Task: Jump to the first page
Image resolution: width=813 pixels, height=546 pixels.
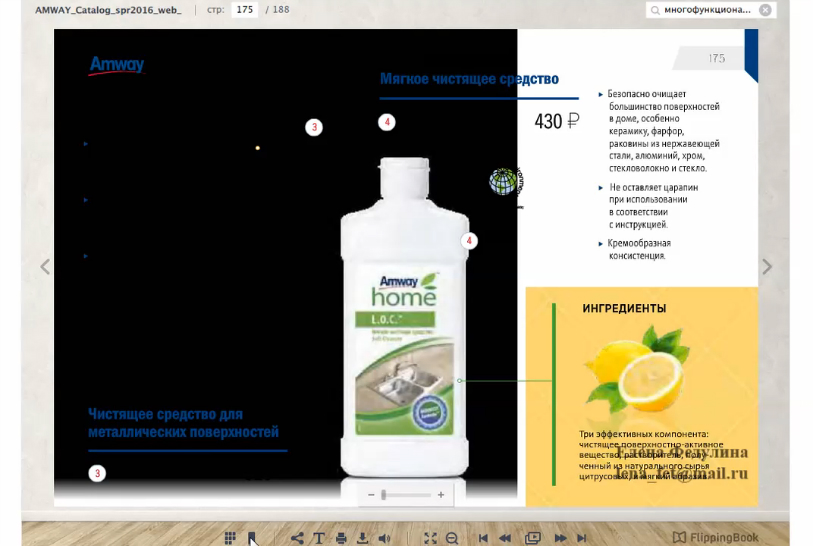Action: click(x=483, y=538)
